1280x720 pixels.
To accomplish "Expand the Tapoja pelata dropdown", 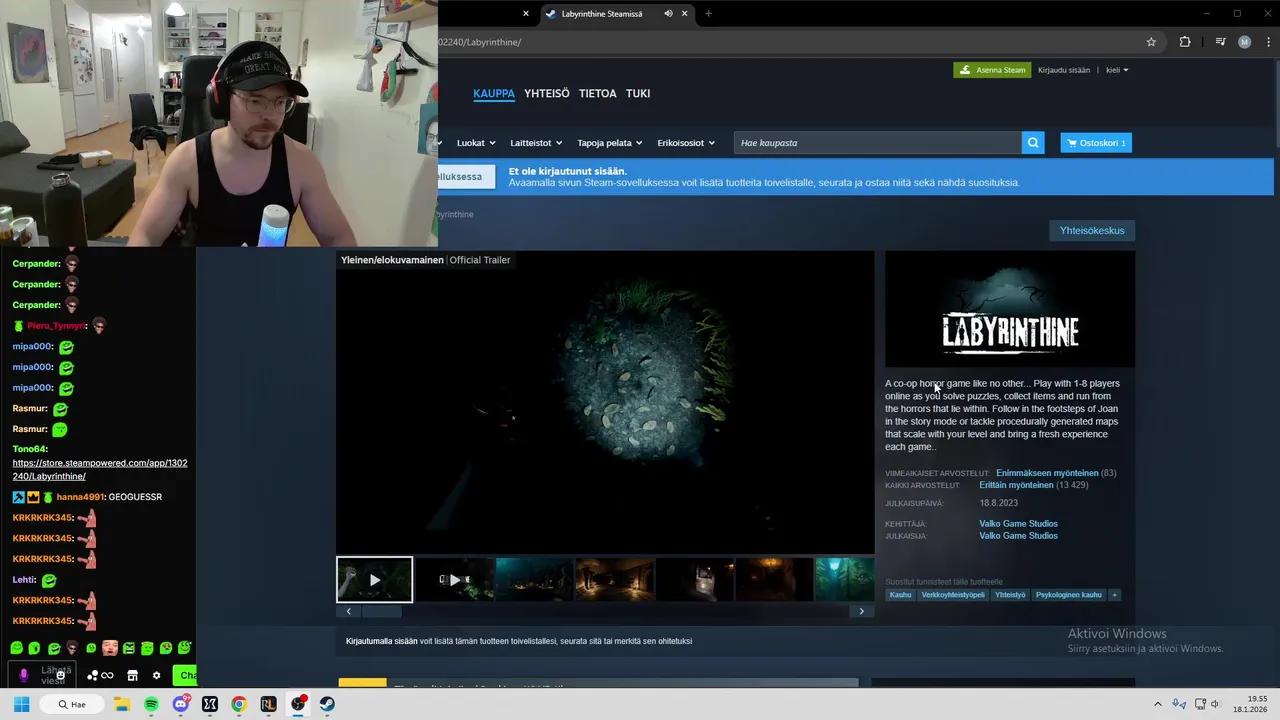I will [x=609, y=143].
